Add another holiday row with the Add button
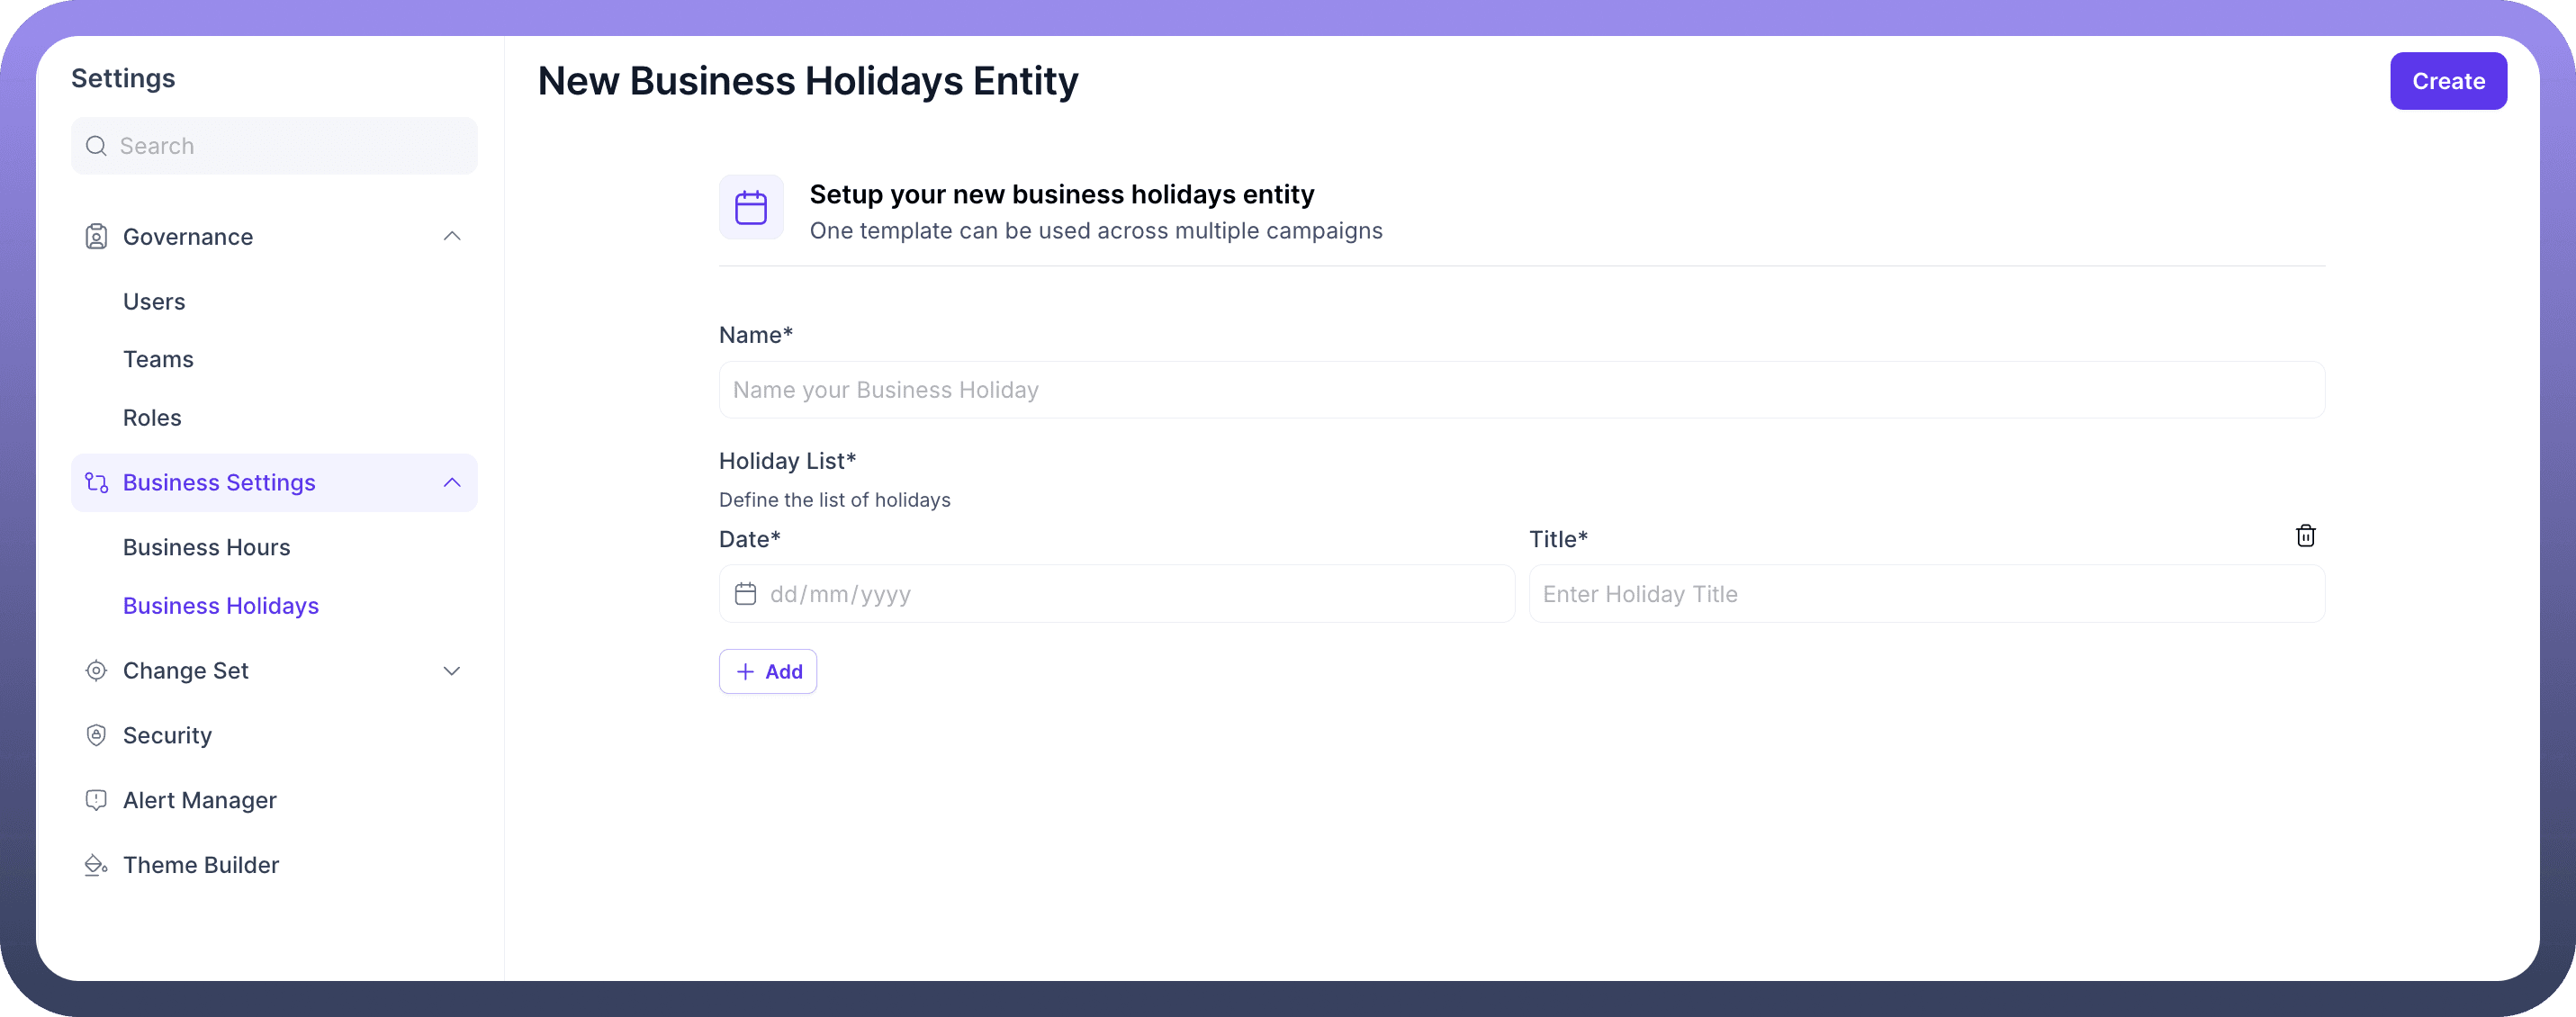The width and height of the screenshot is (2576, 1017). [x=768, y=672]
